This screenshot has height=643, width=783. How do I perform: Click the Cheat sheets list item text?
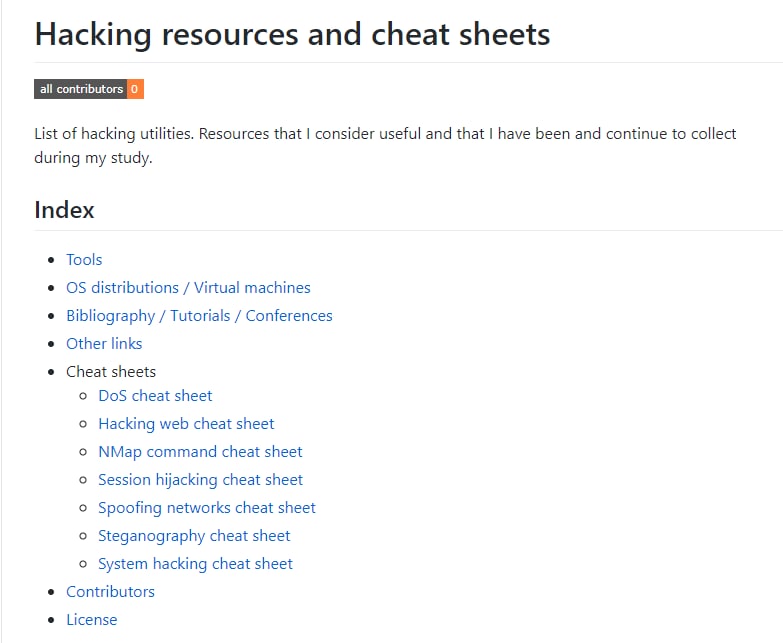(111, 371)
